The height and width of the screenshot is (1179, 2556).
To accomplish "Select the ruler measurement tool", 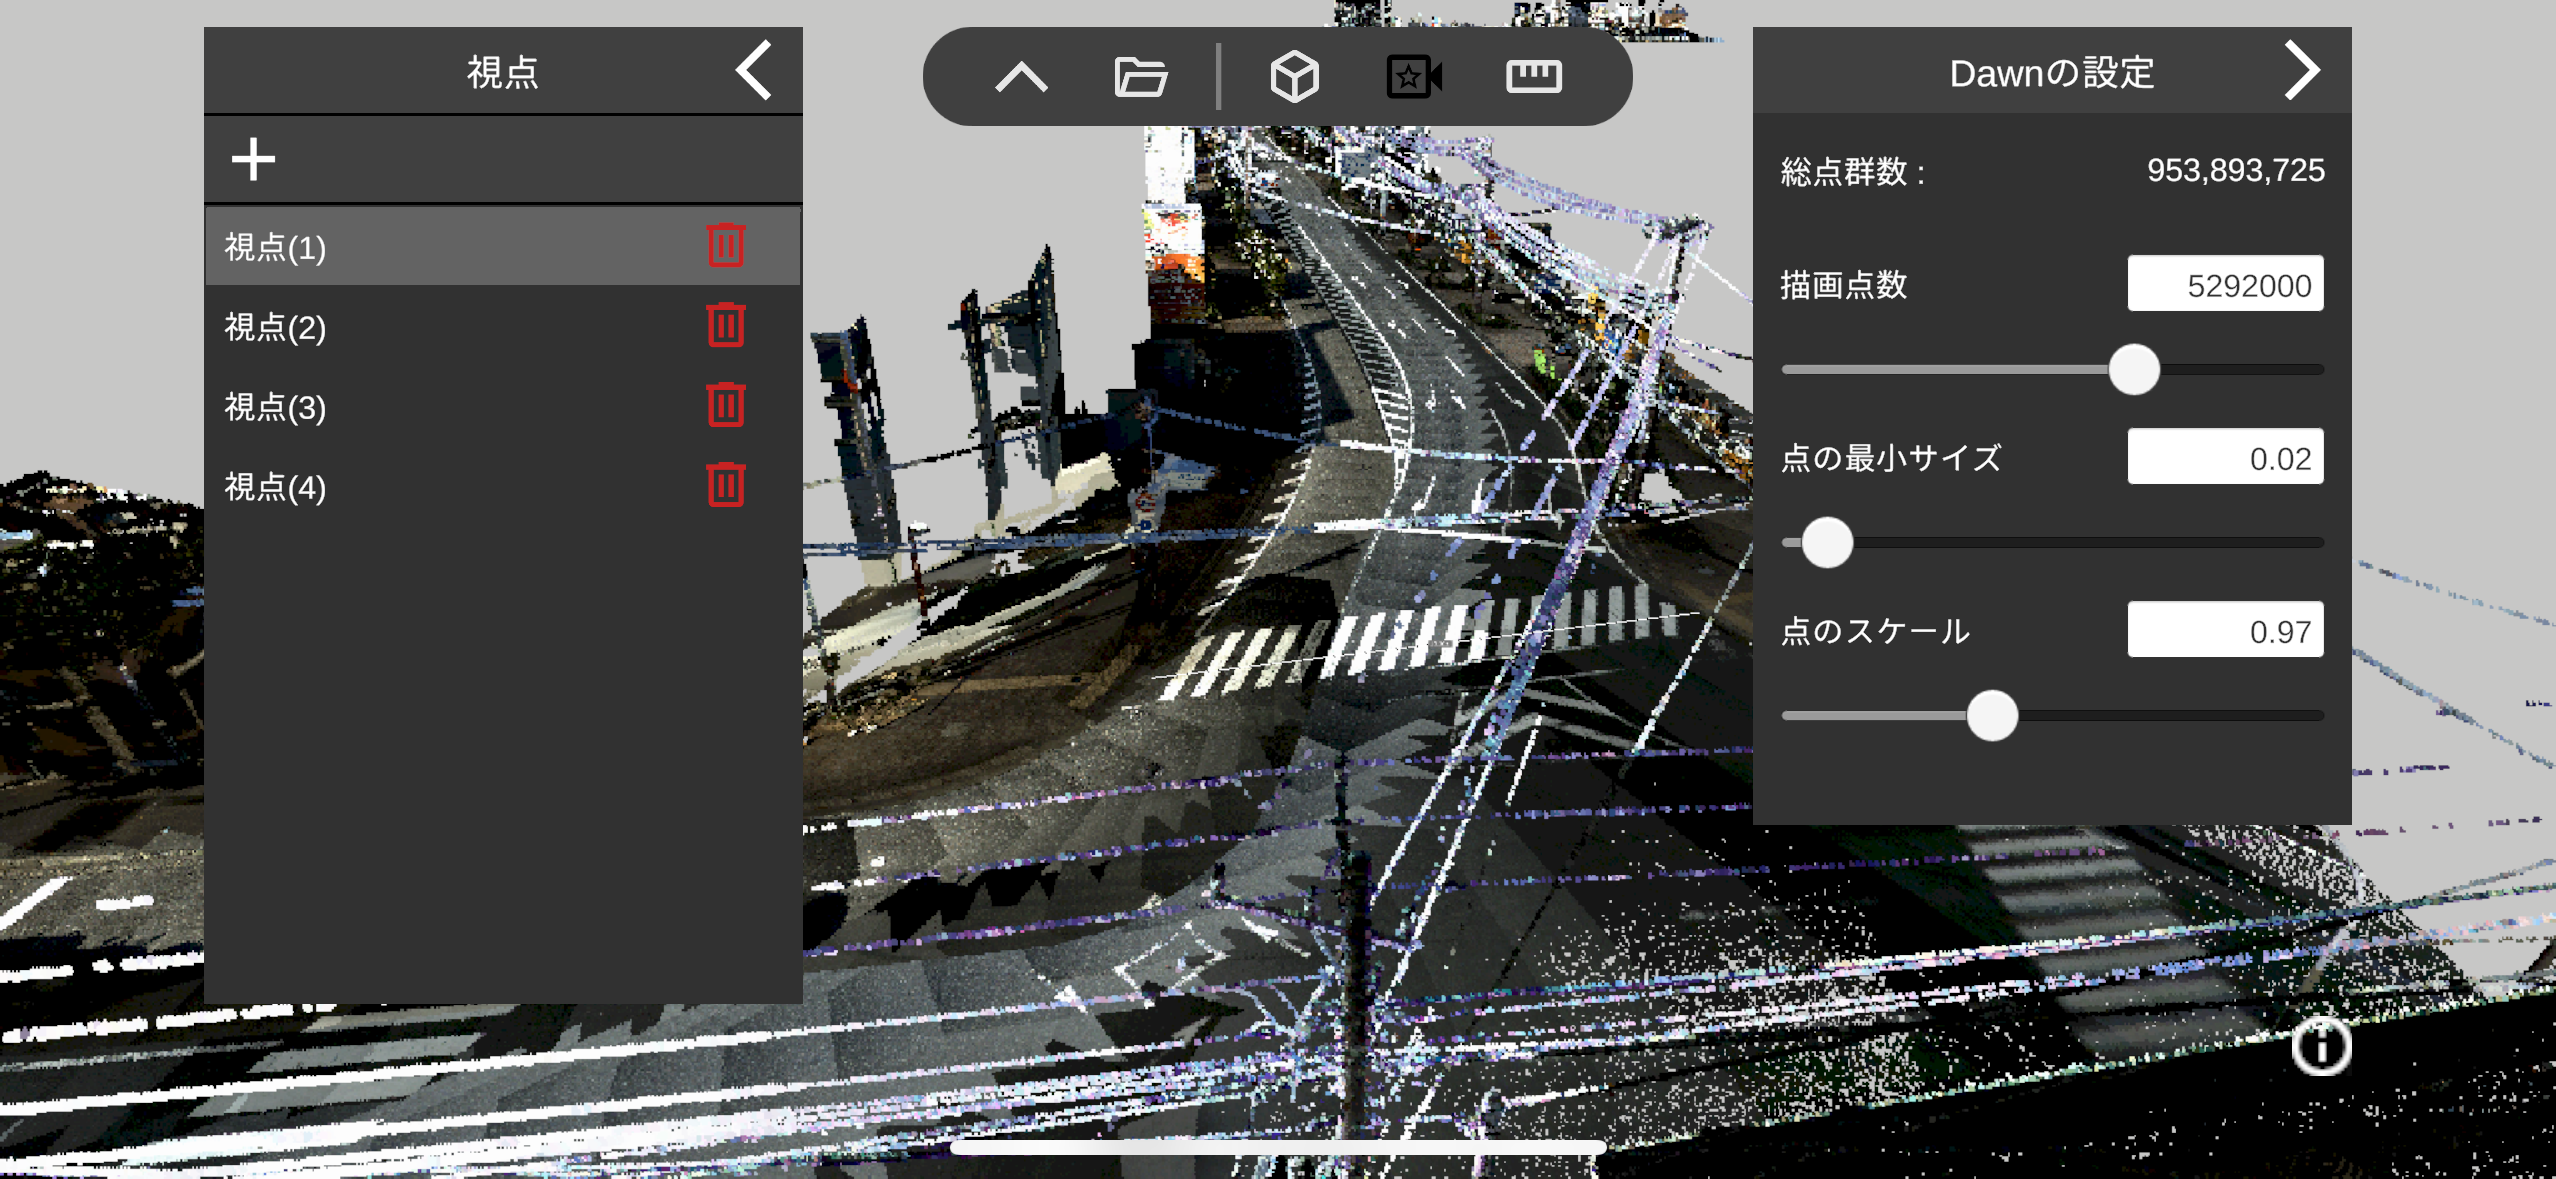I will pyautogui.click(x=1533, y=76).
